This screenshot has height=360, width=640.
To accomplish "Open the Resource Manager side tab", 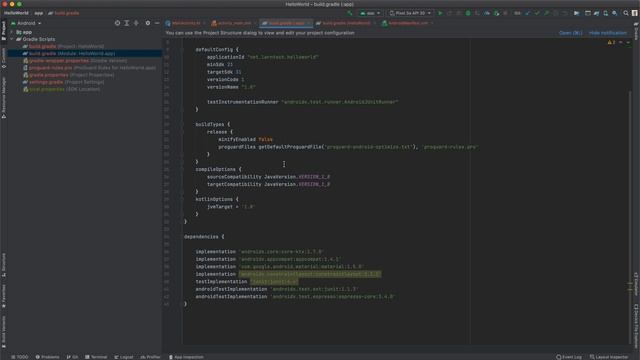I will (4, 97).
